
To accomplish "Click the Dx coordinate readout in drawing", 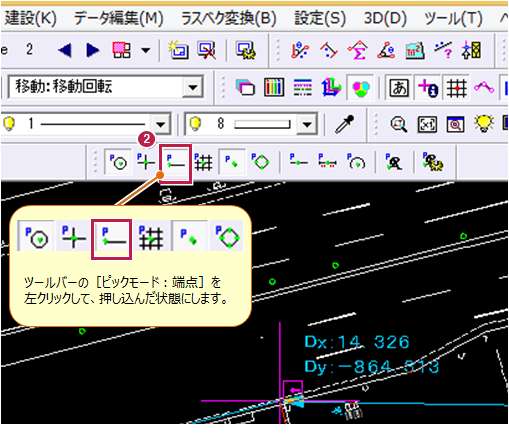I will pyautogui.click(x=357, y=342).
